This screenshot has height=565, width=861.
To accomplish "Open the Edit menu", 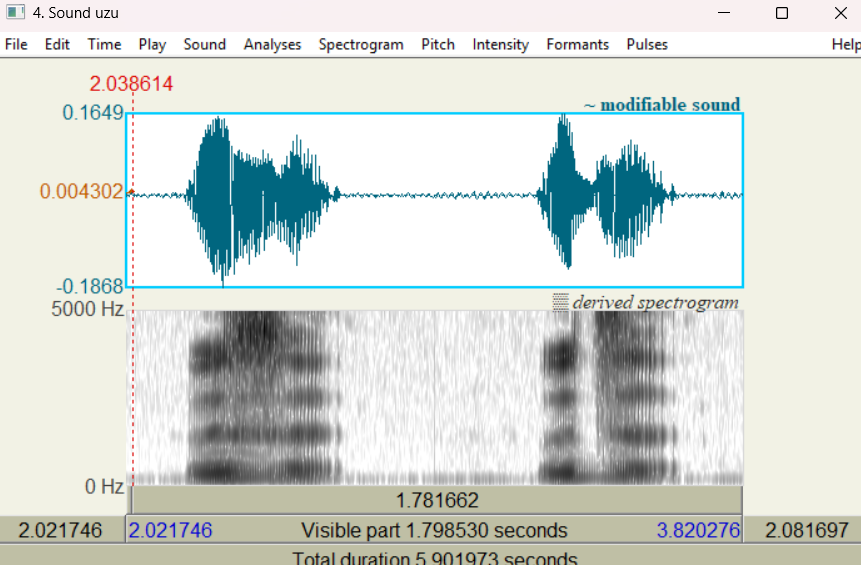I will point(57,44).
